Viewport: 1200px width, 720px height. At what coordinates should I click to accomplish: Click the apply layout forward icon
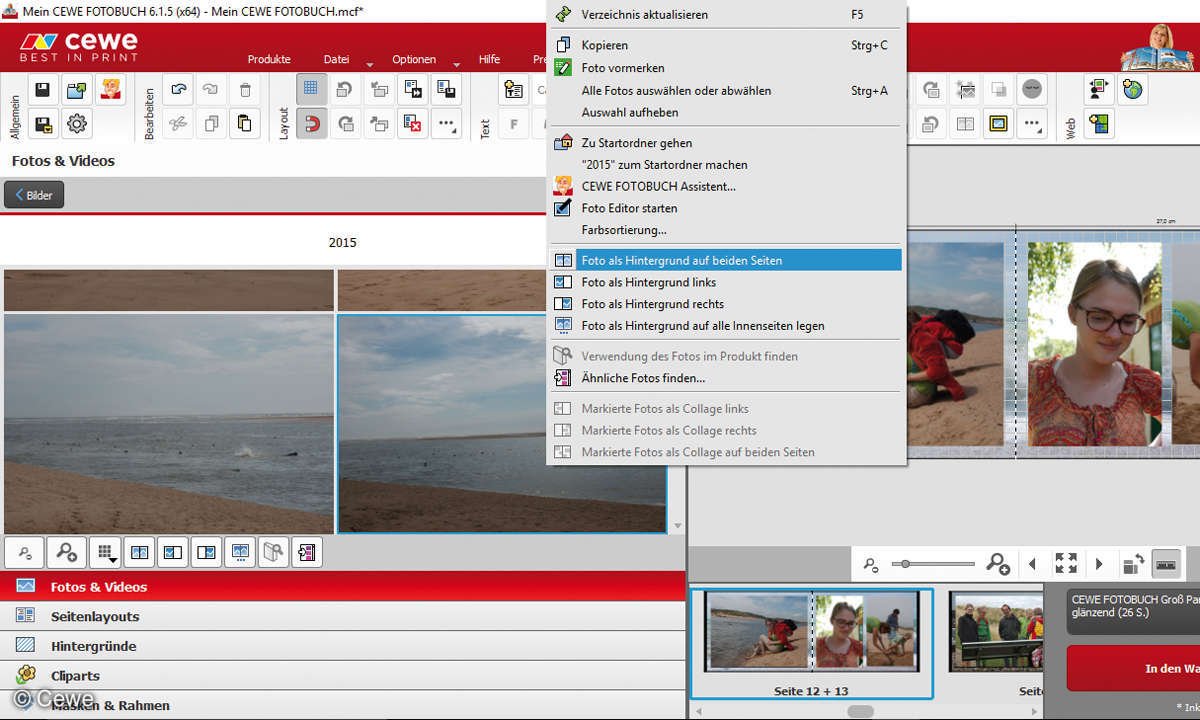413,90
